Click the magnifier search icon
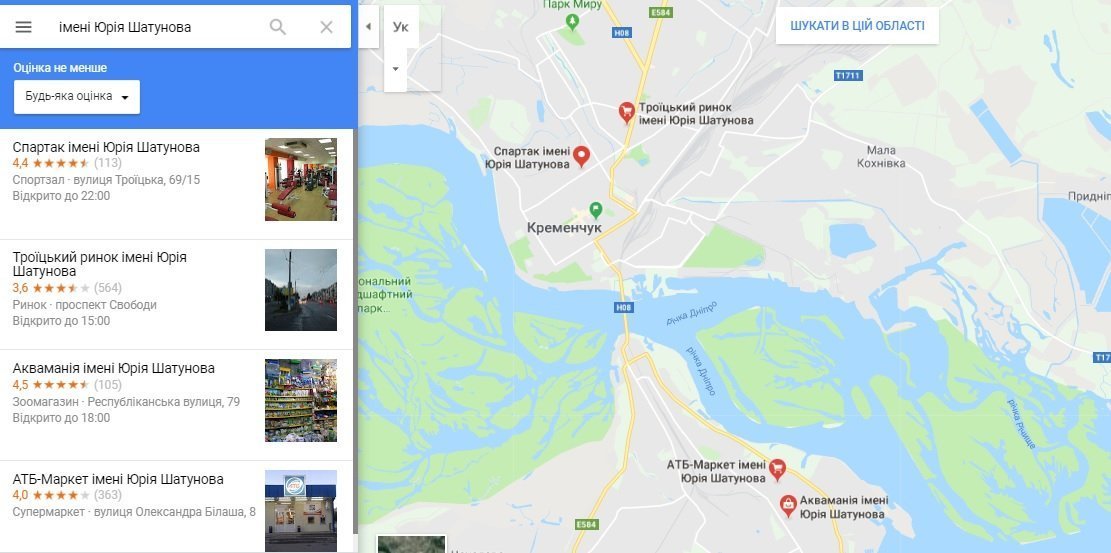1111x553 pixels. click(278, 27)
